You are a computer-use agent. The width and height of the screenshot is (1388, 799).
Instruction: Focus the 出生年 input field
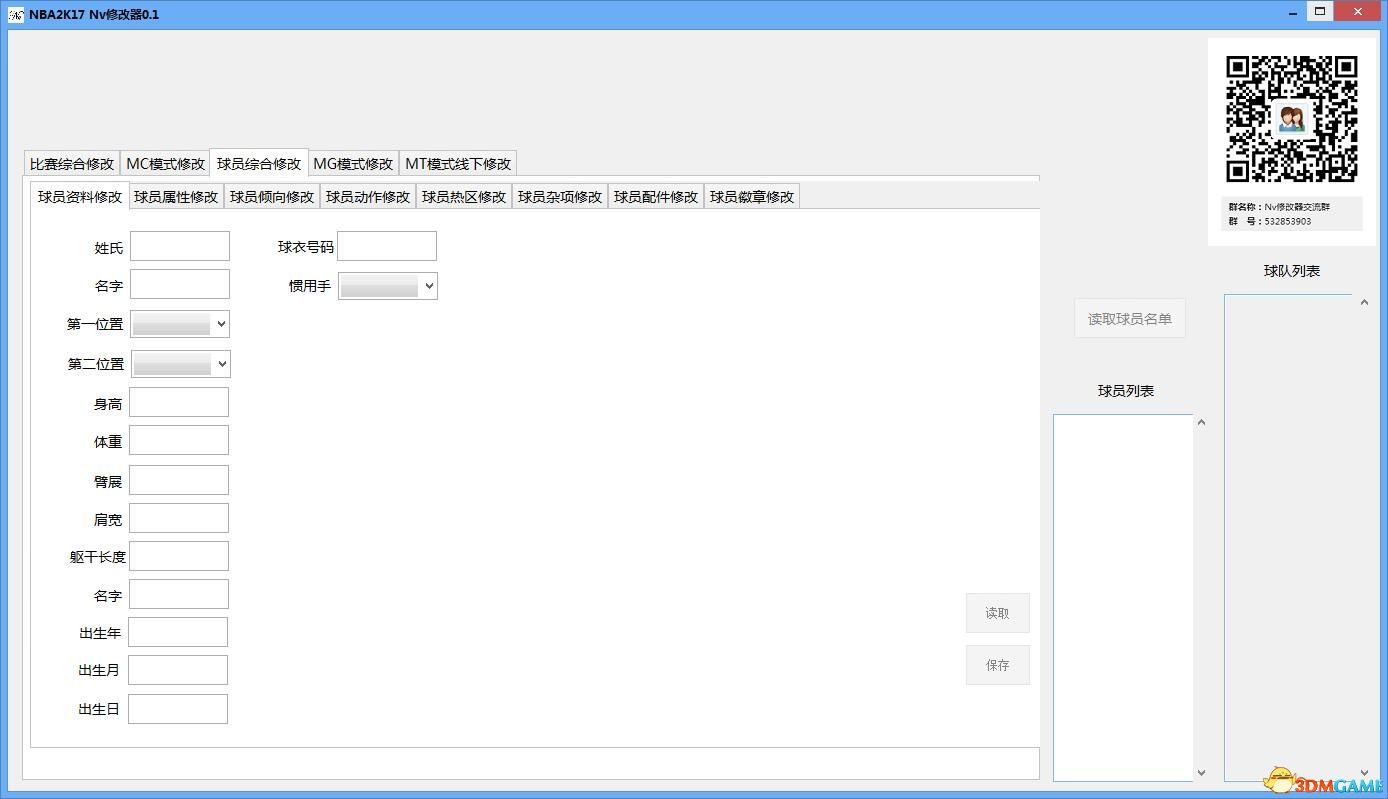pos(178,632)
